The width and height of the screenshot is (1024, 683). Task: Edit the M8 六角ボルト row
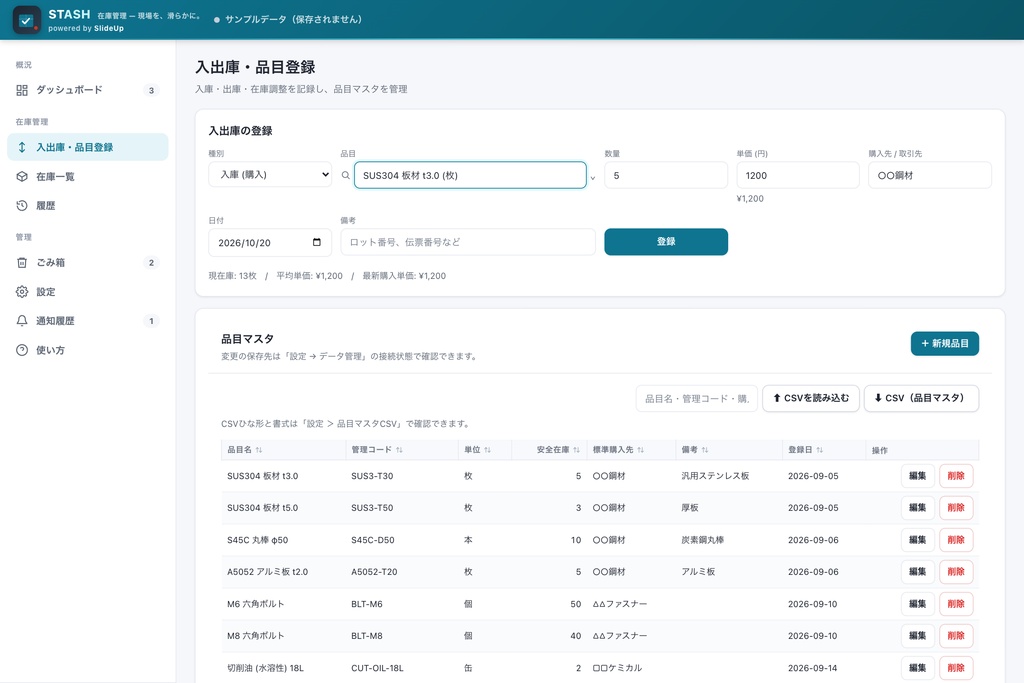918,635
